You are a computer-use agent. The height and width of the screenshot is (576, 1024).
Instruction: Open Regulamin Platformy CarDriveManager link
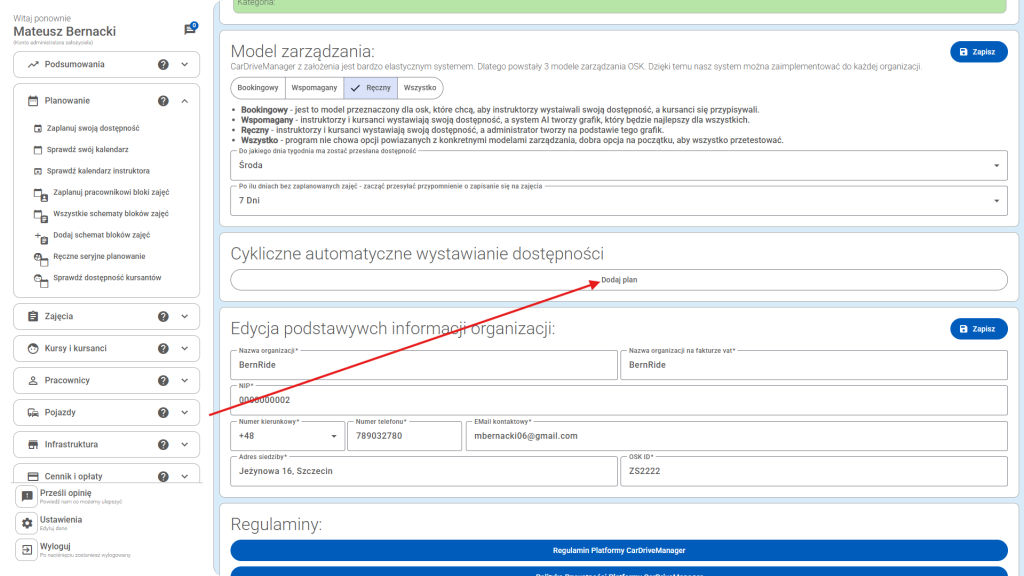pyautogui.click(x=619, y=550)
